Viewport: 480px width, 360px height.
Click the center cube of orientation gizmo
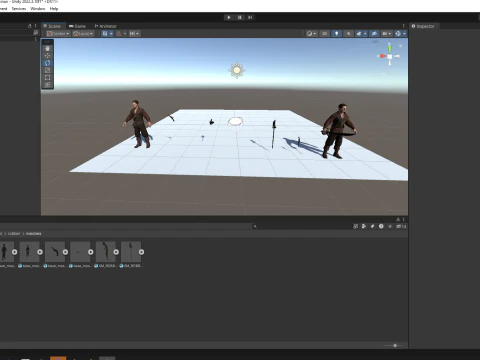pyautogui.click(x=390, y=56)
